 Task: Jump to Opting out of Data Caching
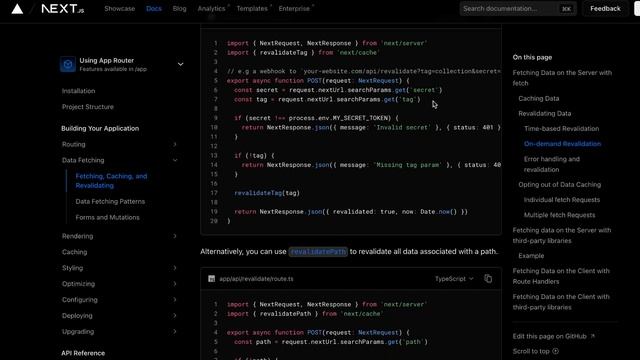(x=560, y=184)
